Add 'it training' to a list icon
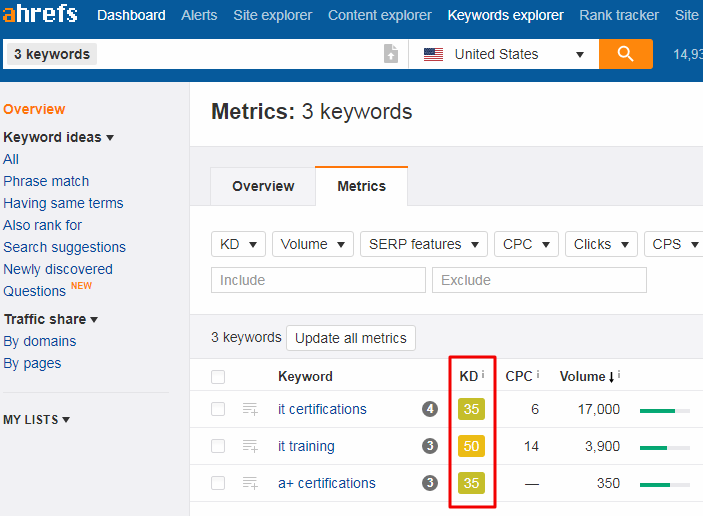The width and height of the screenshot is (703, 516). click(250, 446)
